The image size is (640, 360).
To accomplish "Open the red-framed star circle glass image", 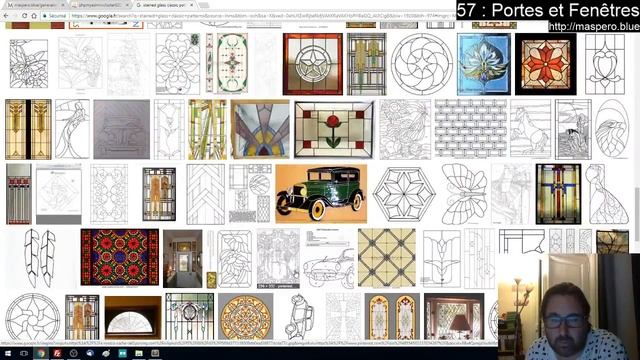I will [313, 64].
